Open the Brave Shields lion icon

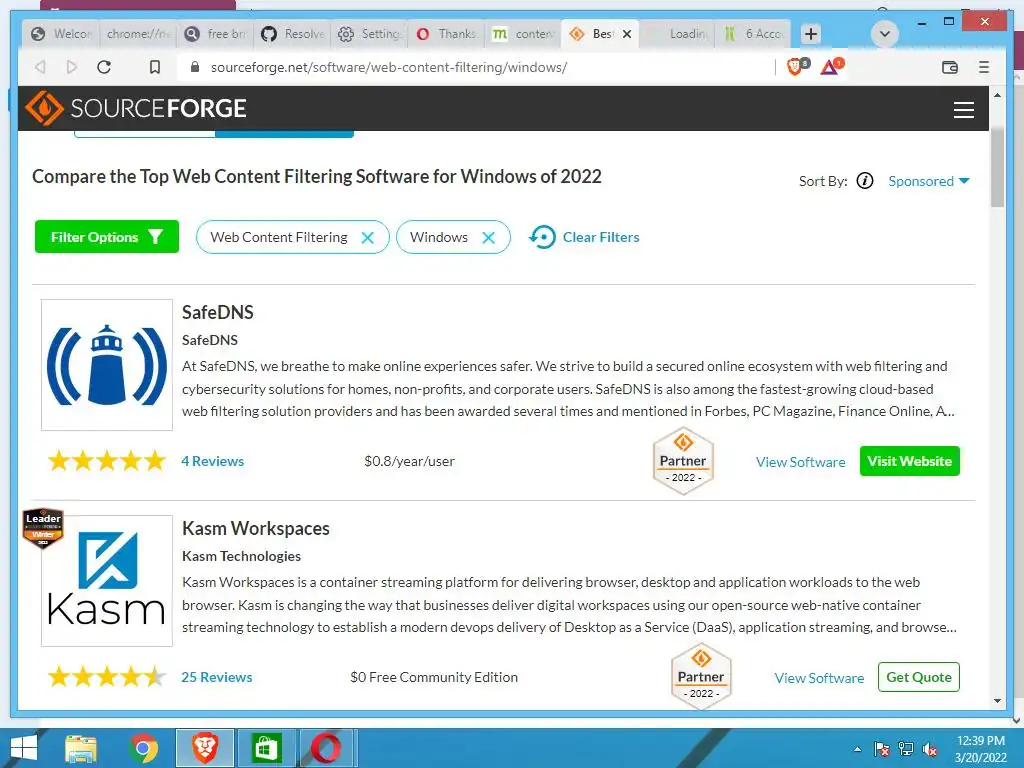point(795,67)
